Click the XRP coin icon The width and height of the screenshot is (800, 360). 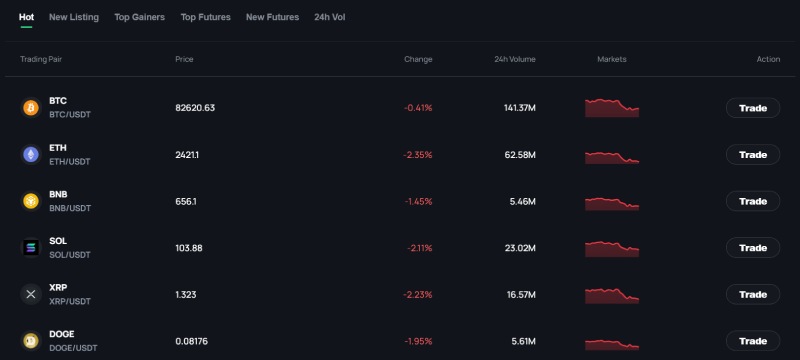(x=31, y=295)
